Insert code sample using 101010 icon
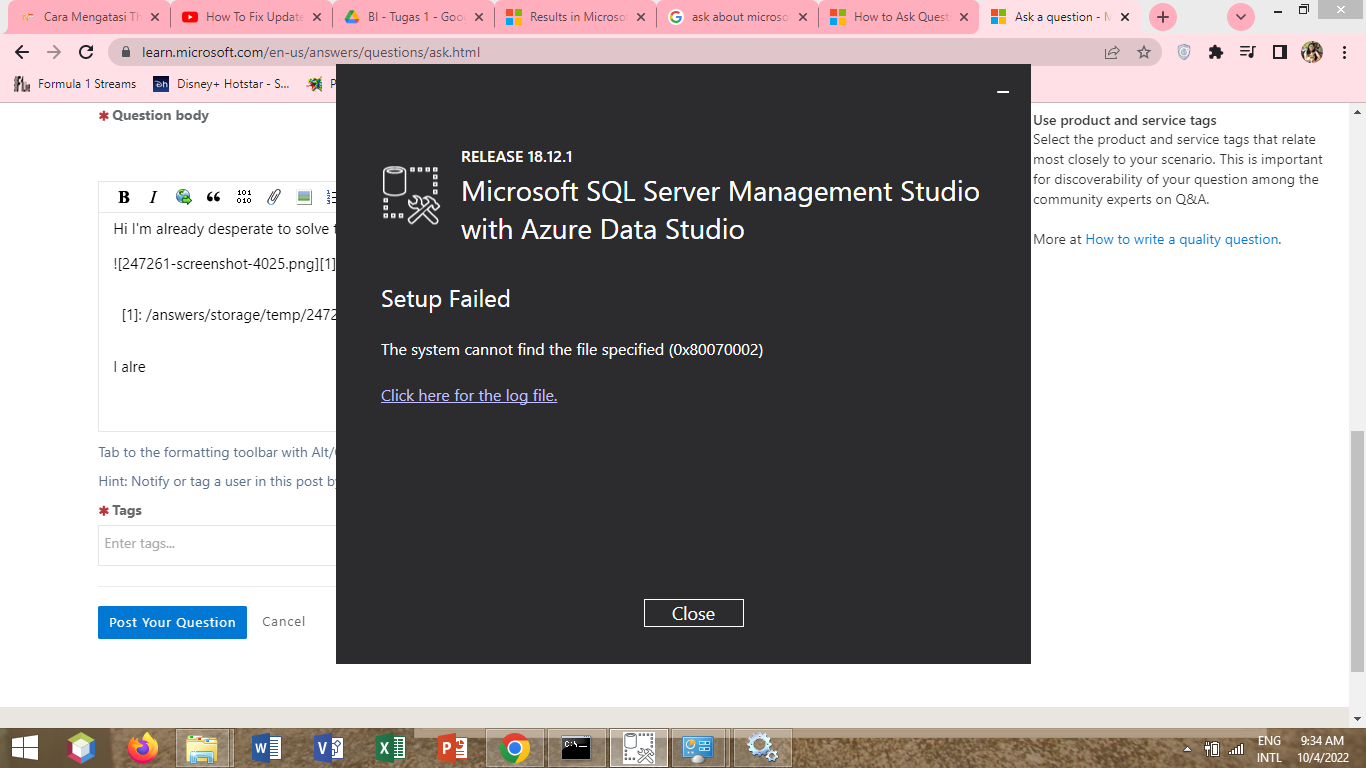The width and height of the screenshot is (1366, 768). (x=244, y=197)
